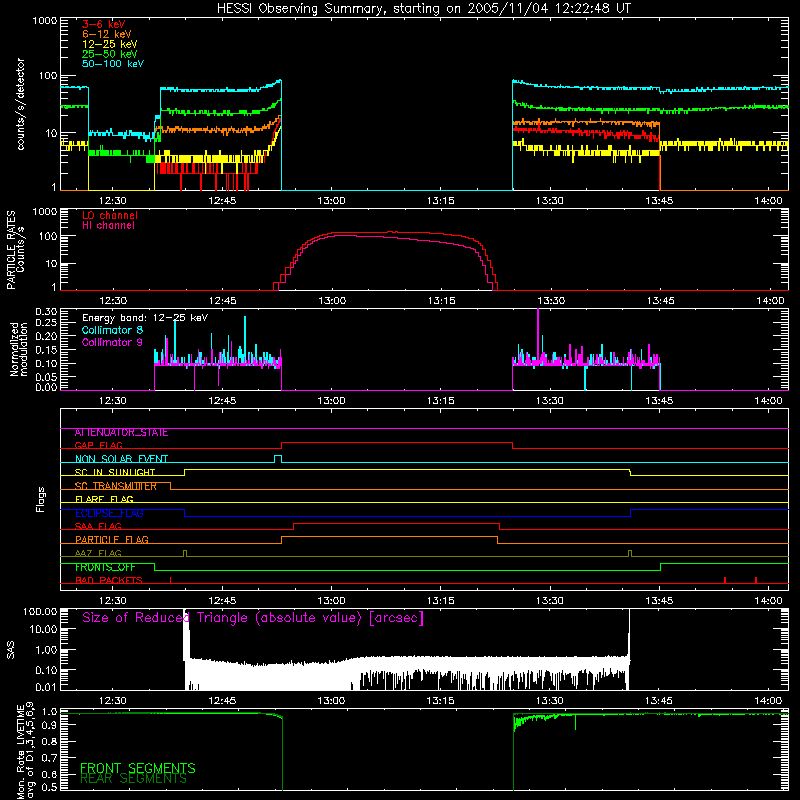This screenshot has height=800, width=800.
Task: Click the GAP_FLAG label
Action: pos(99,445)
